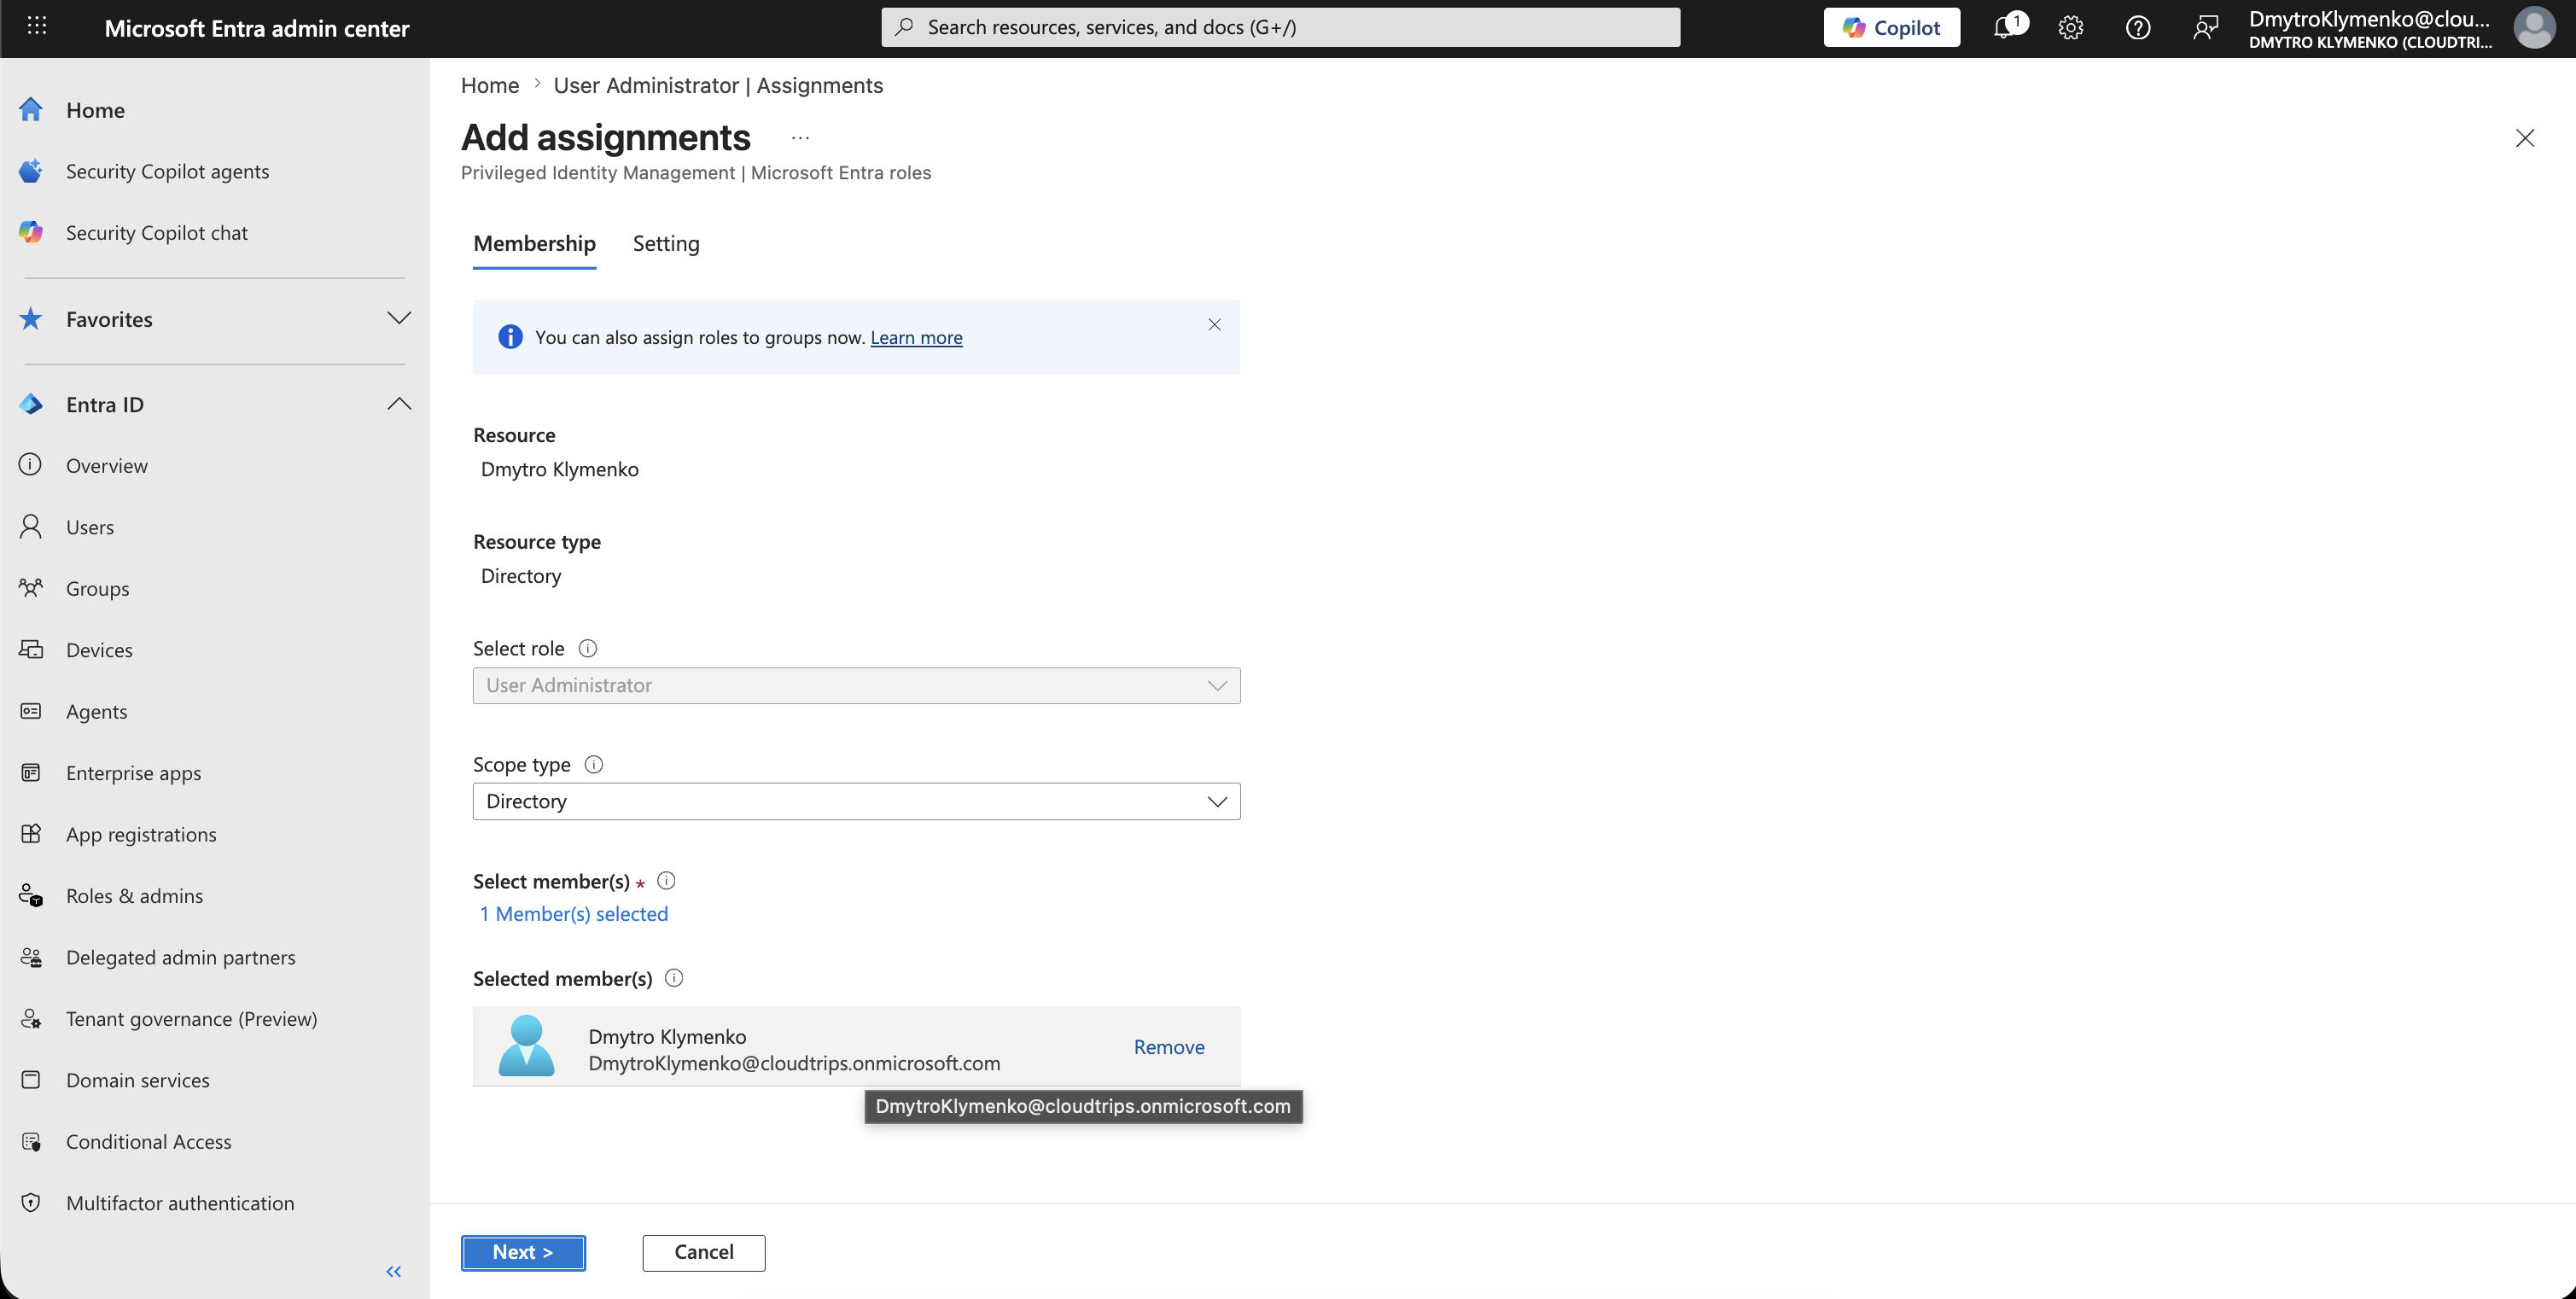Screen dimensions: 2576x1299
Task: Click the Overview info icon in sidebar
Action: pos(31,465)
